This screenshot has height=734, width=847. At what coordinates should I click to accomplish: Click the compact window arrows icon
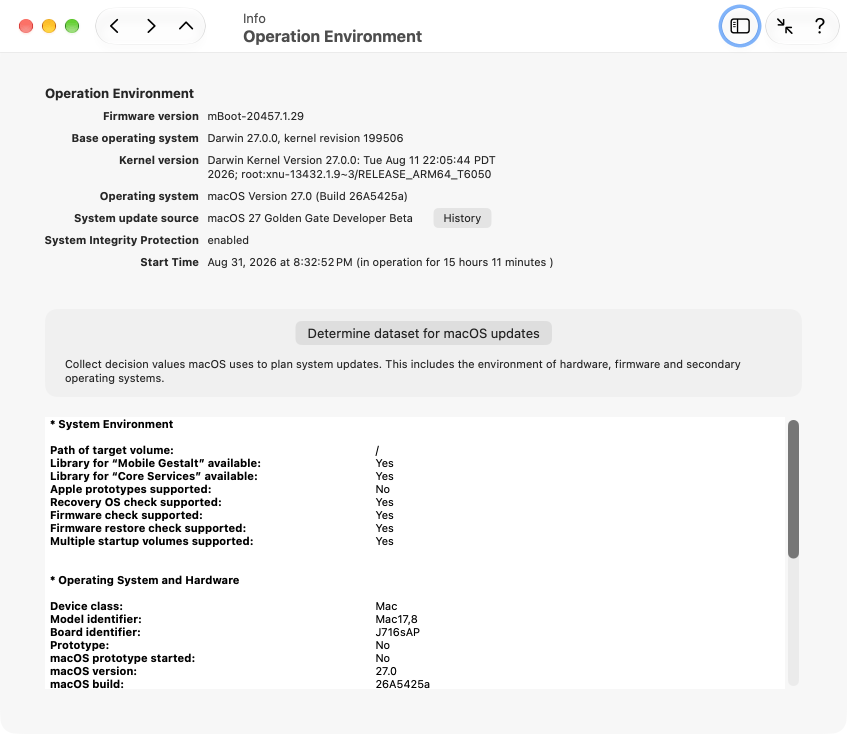point(784,26)
